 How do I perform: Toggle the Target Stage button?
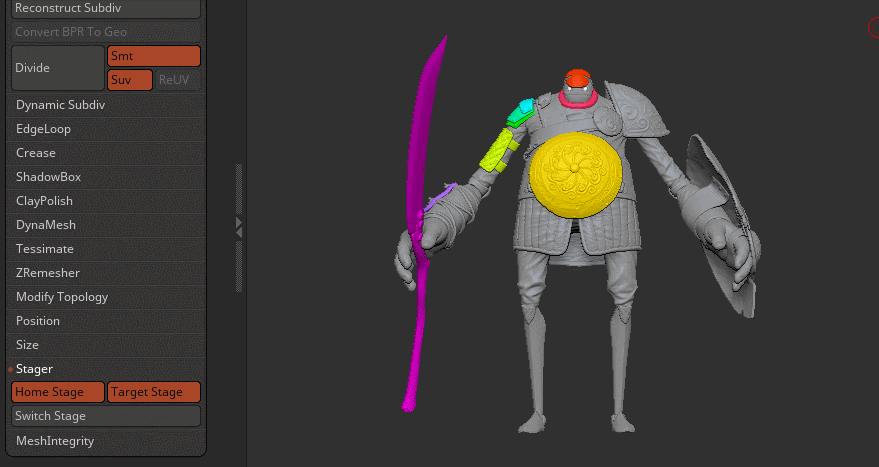(154, 392)
